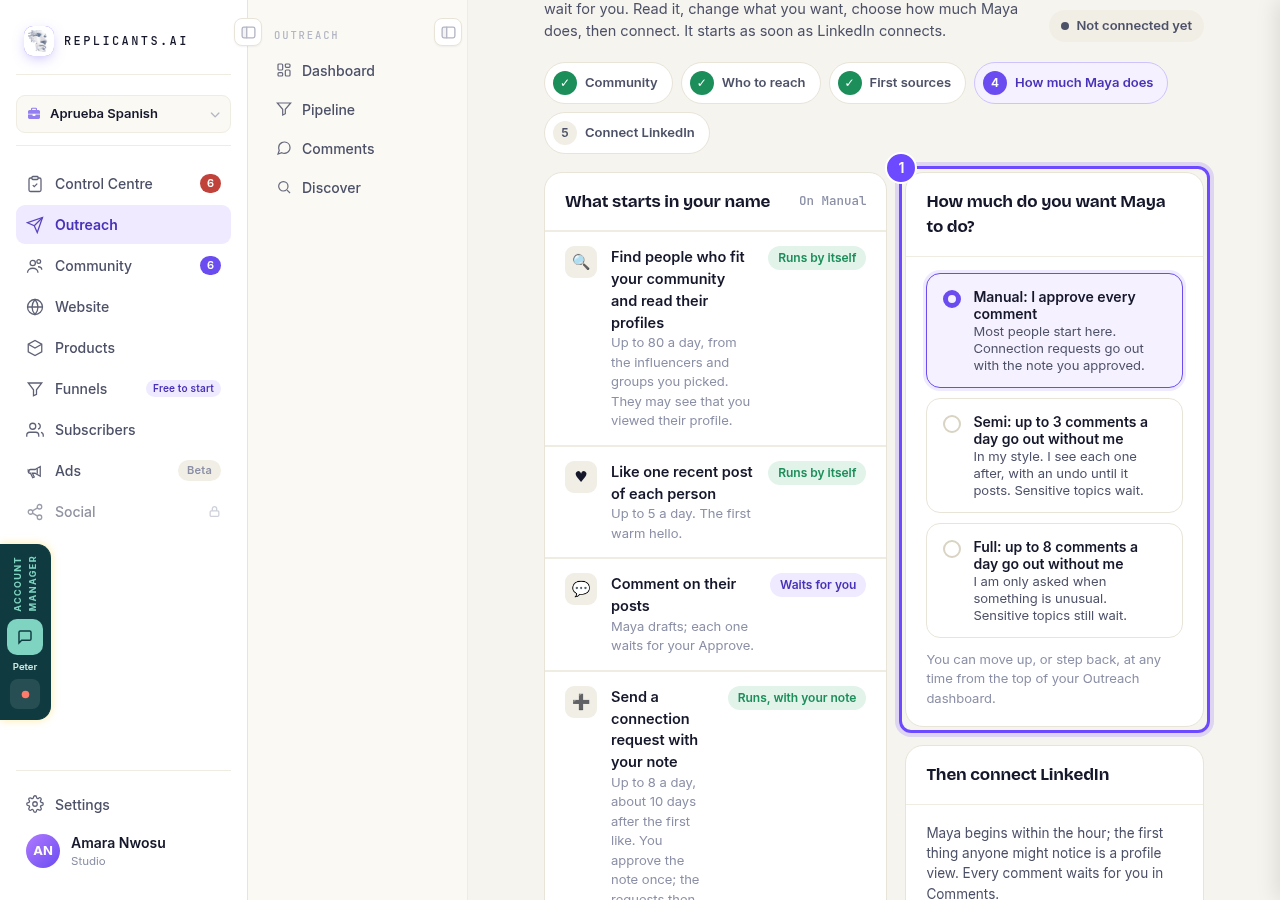Open Subscribers in the sidebar
This screenshot has width=1280, height=900.
123,430
